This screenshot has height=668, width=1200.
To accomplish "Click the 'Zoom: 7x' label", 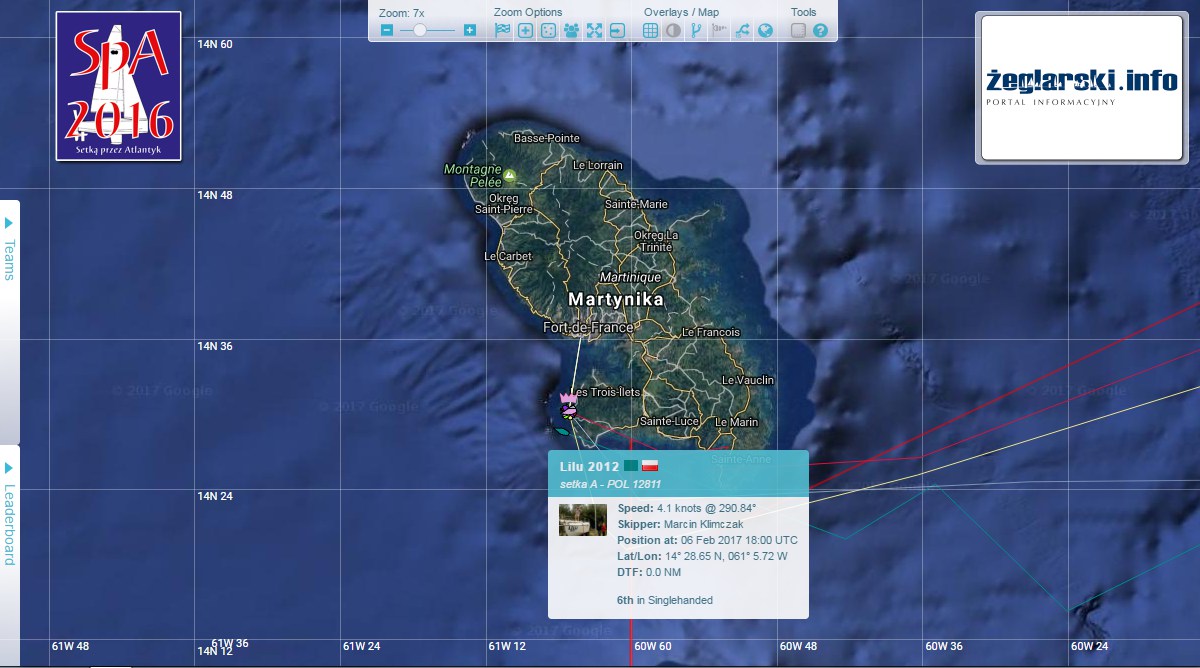I will click(x=402, y=12).
